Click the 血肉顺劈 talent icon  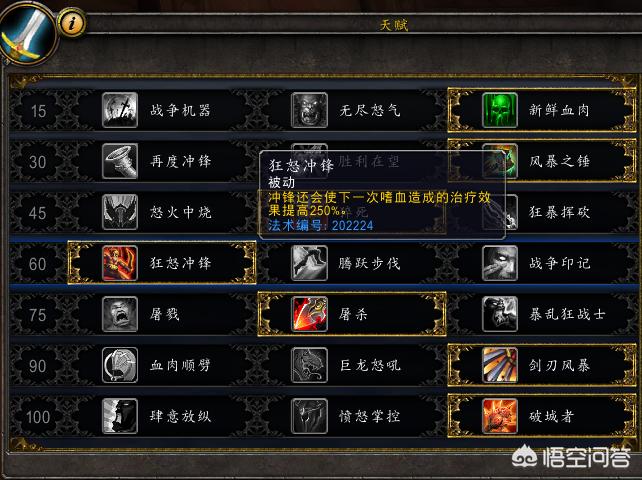120,365
